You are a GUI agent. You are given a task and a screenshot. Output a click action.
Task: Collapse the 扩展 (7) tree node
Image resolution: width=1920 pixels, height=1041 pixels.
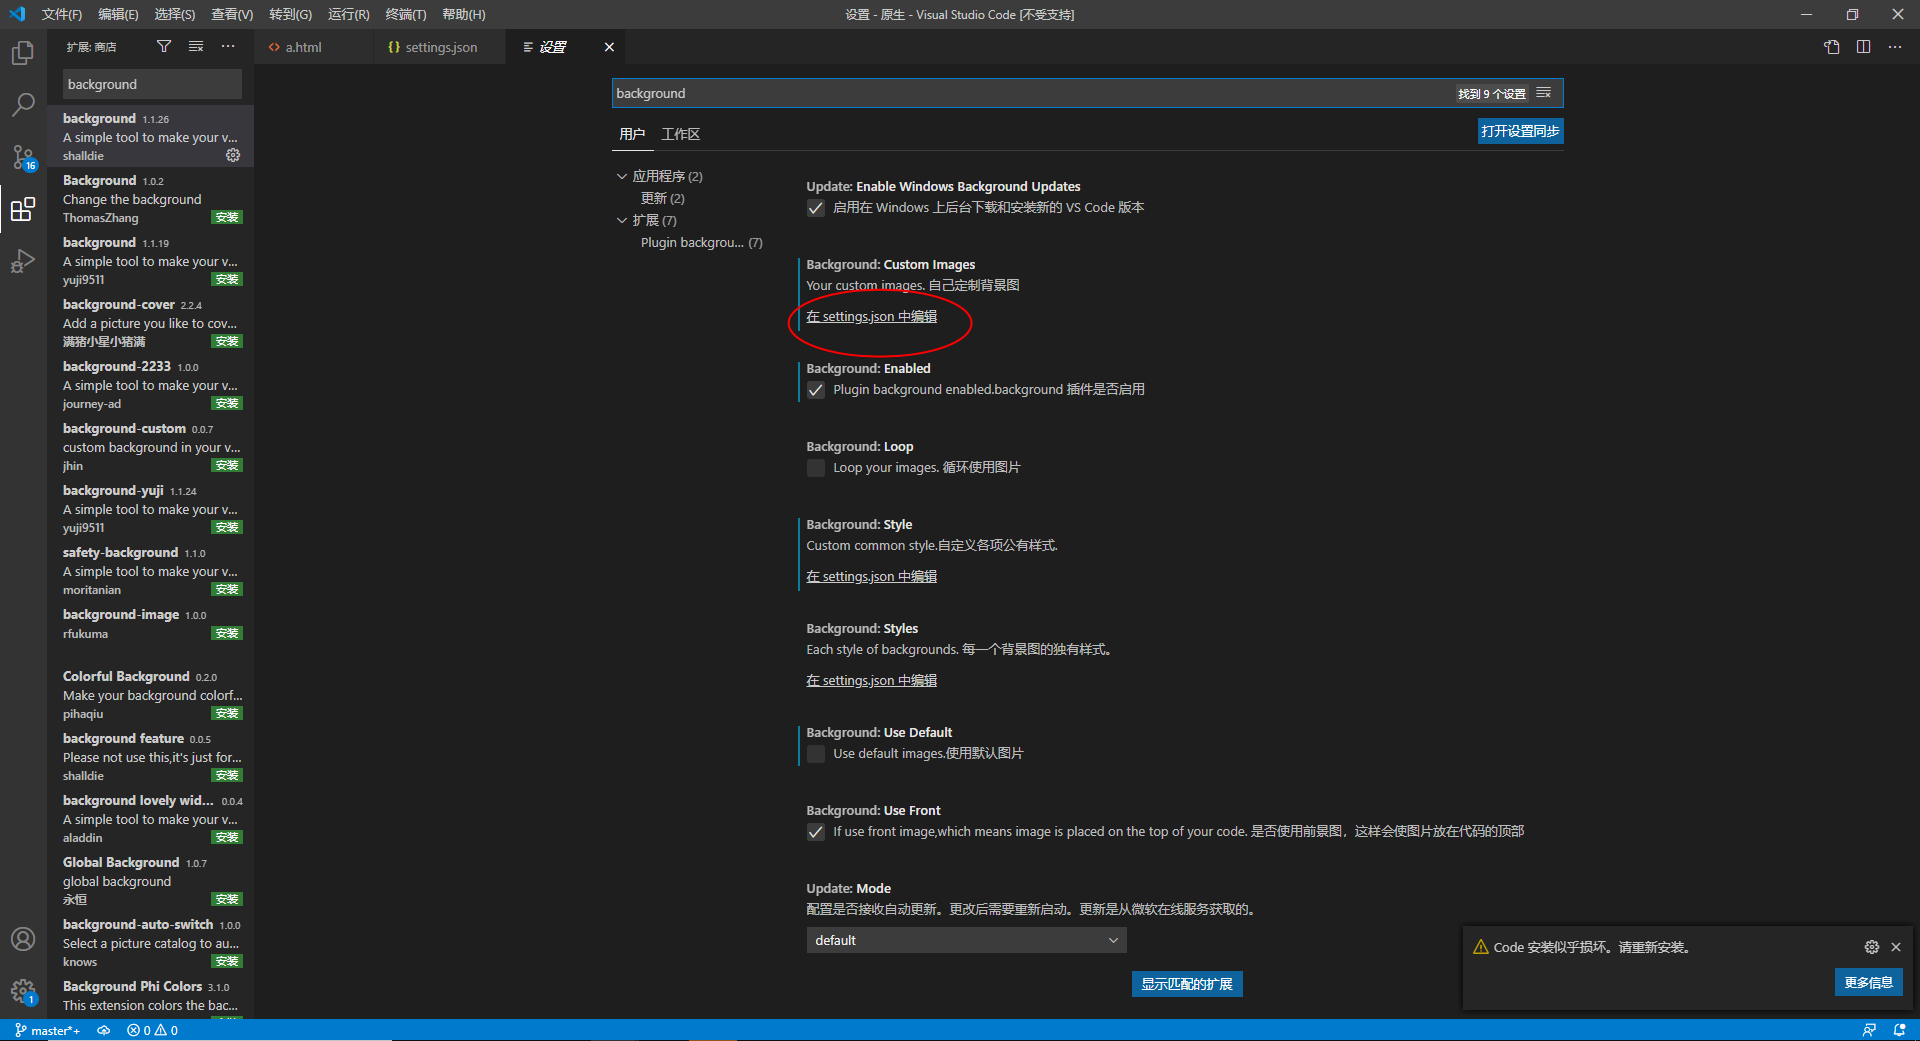click(x=622, y=220)
